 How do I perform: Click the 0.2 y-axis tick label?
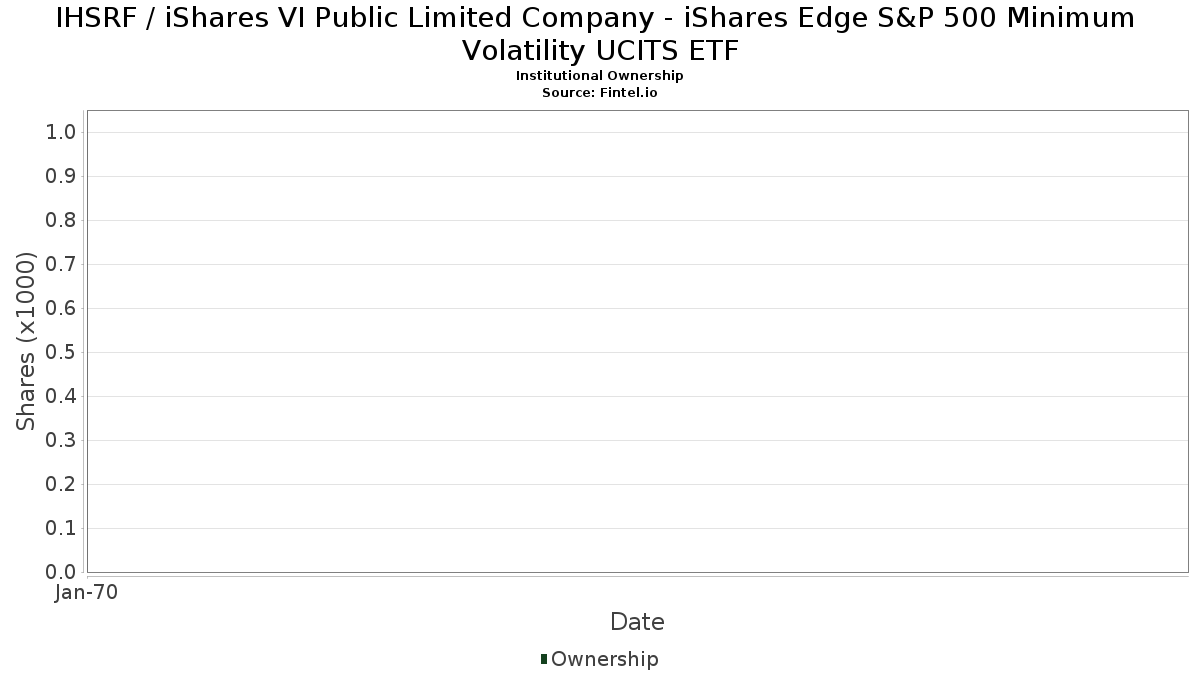(x=62, y=485)
